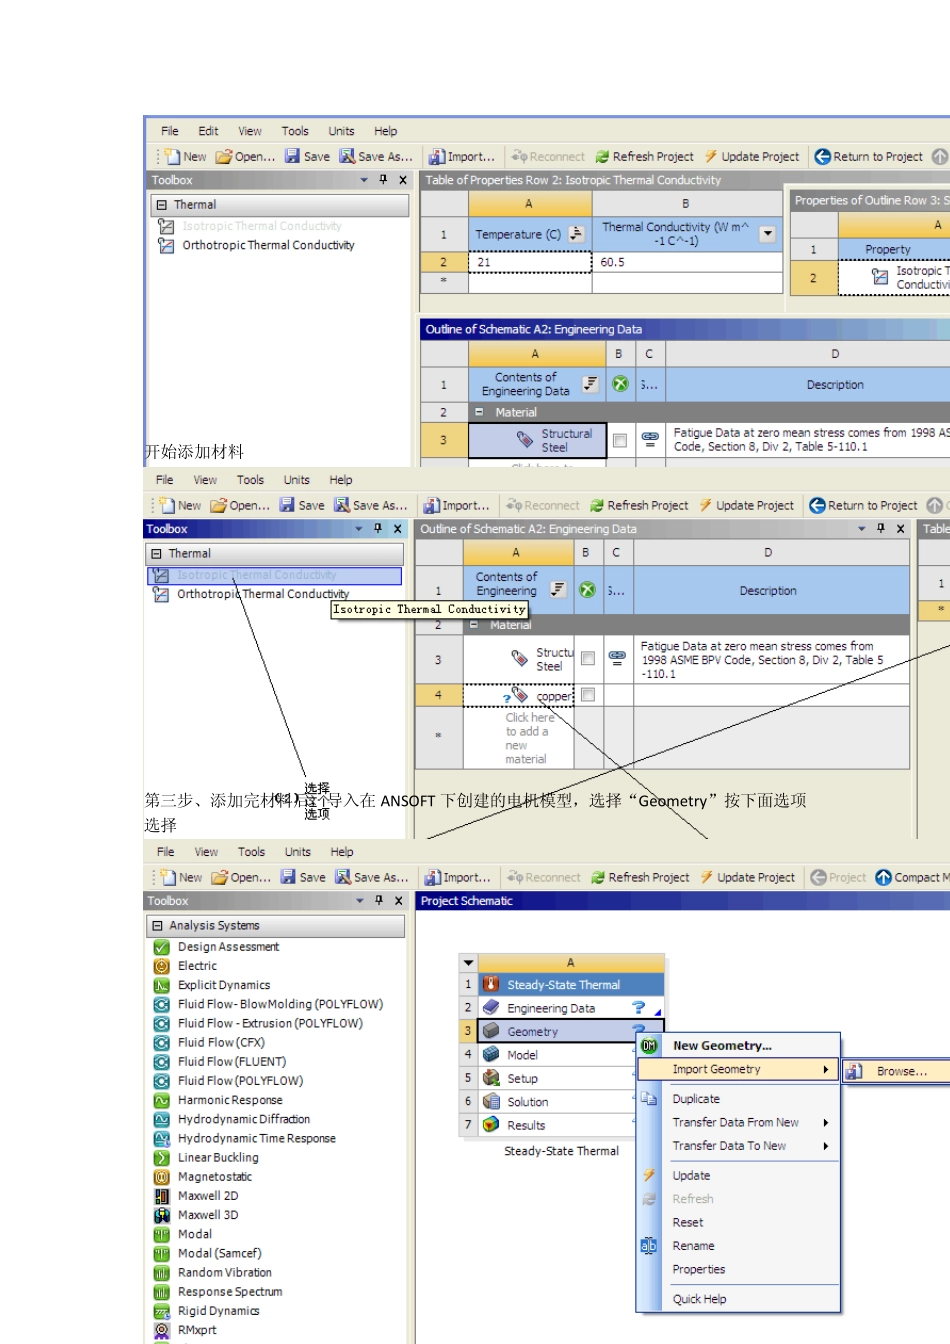Open File menu in top window

[x=170, y=131]
